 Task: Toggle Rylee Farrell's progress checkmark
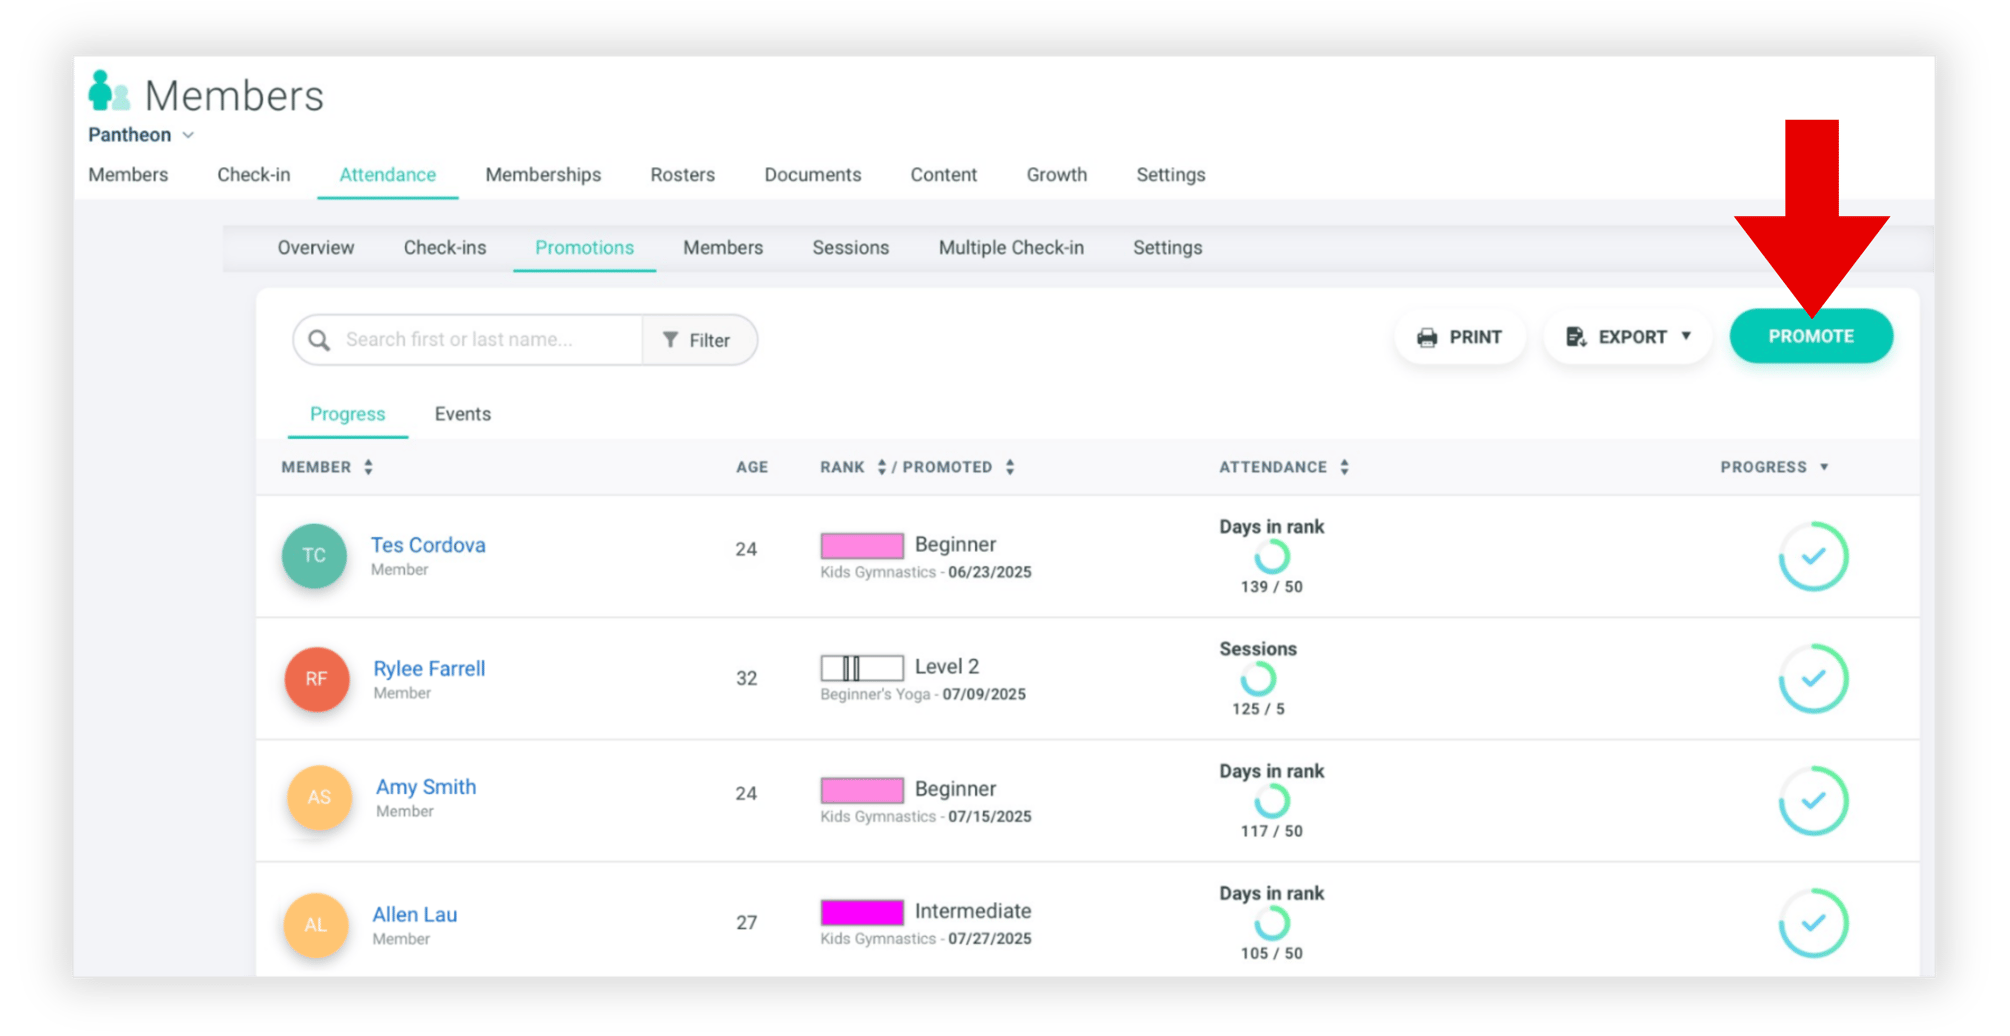(x=1813, y=678)
